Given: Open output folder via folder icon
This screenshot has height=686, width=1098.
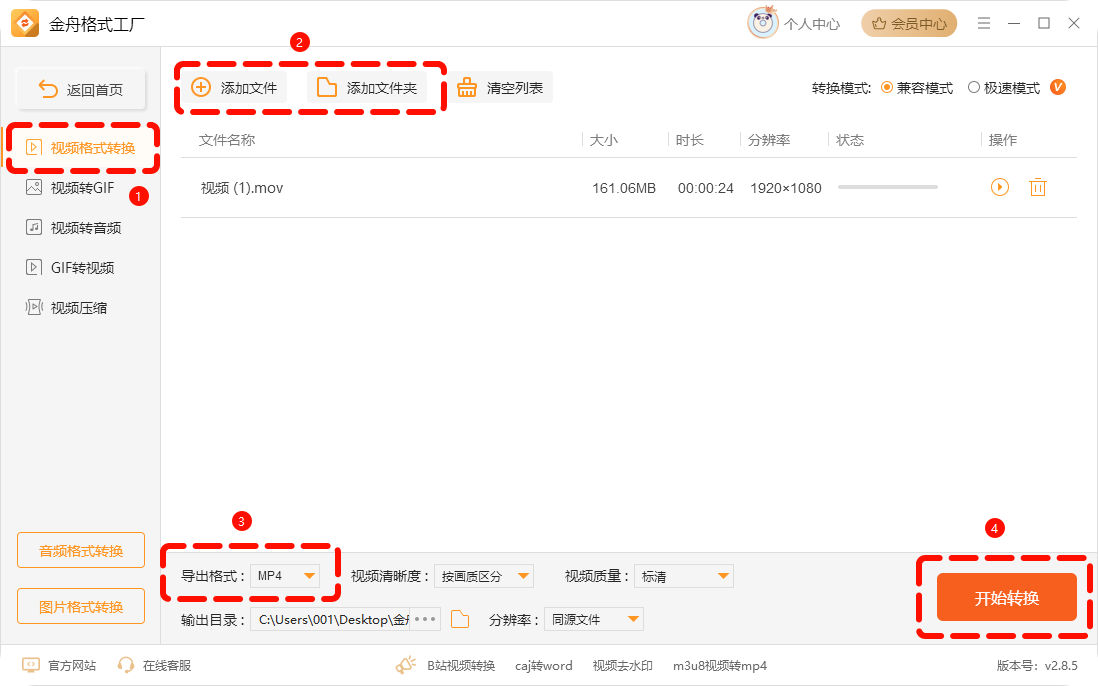Looking at the screenshot, I should (460, 620).
